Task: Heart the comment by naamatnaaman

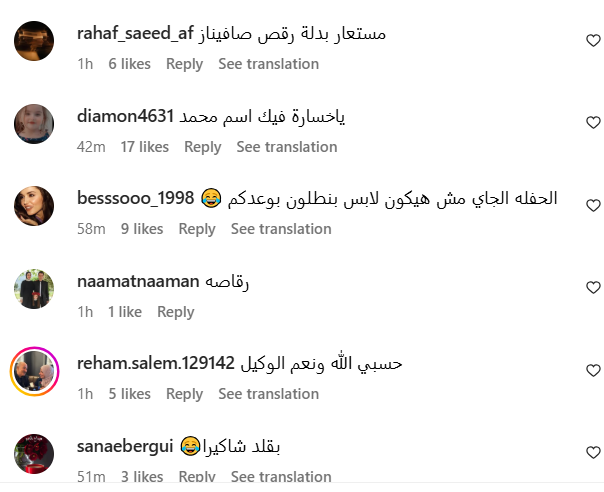Action: coord(593,288)
